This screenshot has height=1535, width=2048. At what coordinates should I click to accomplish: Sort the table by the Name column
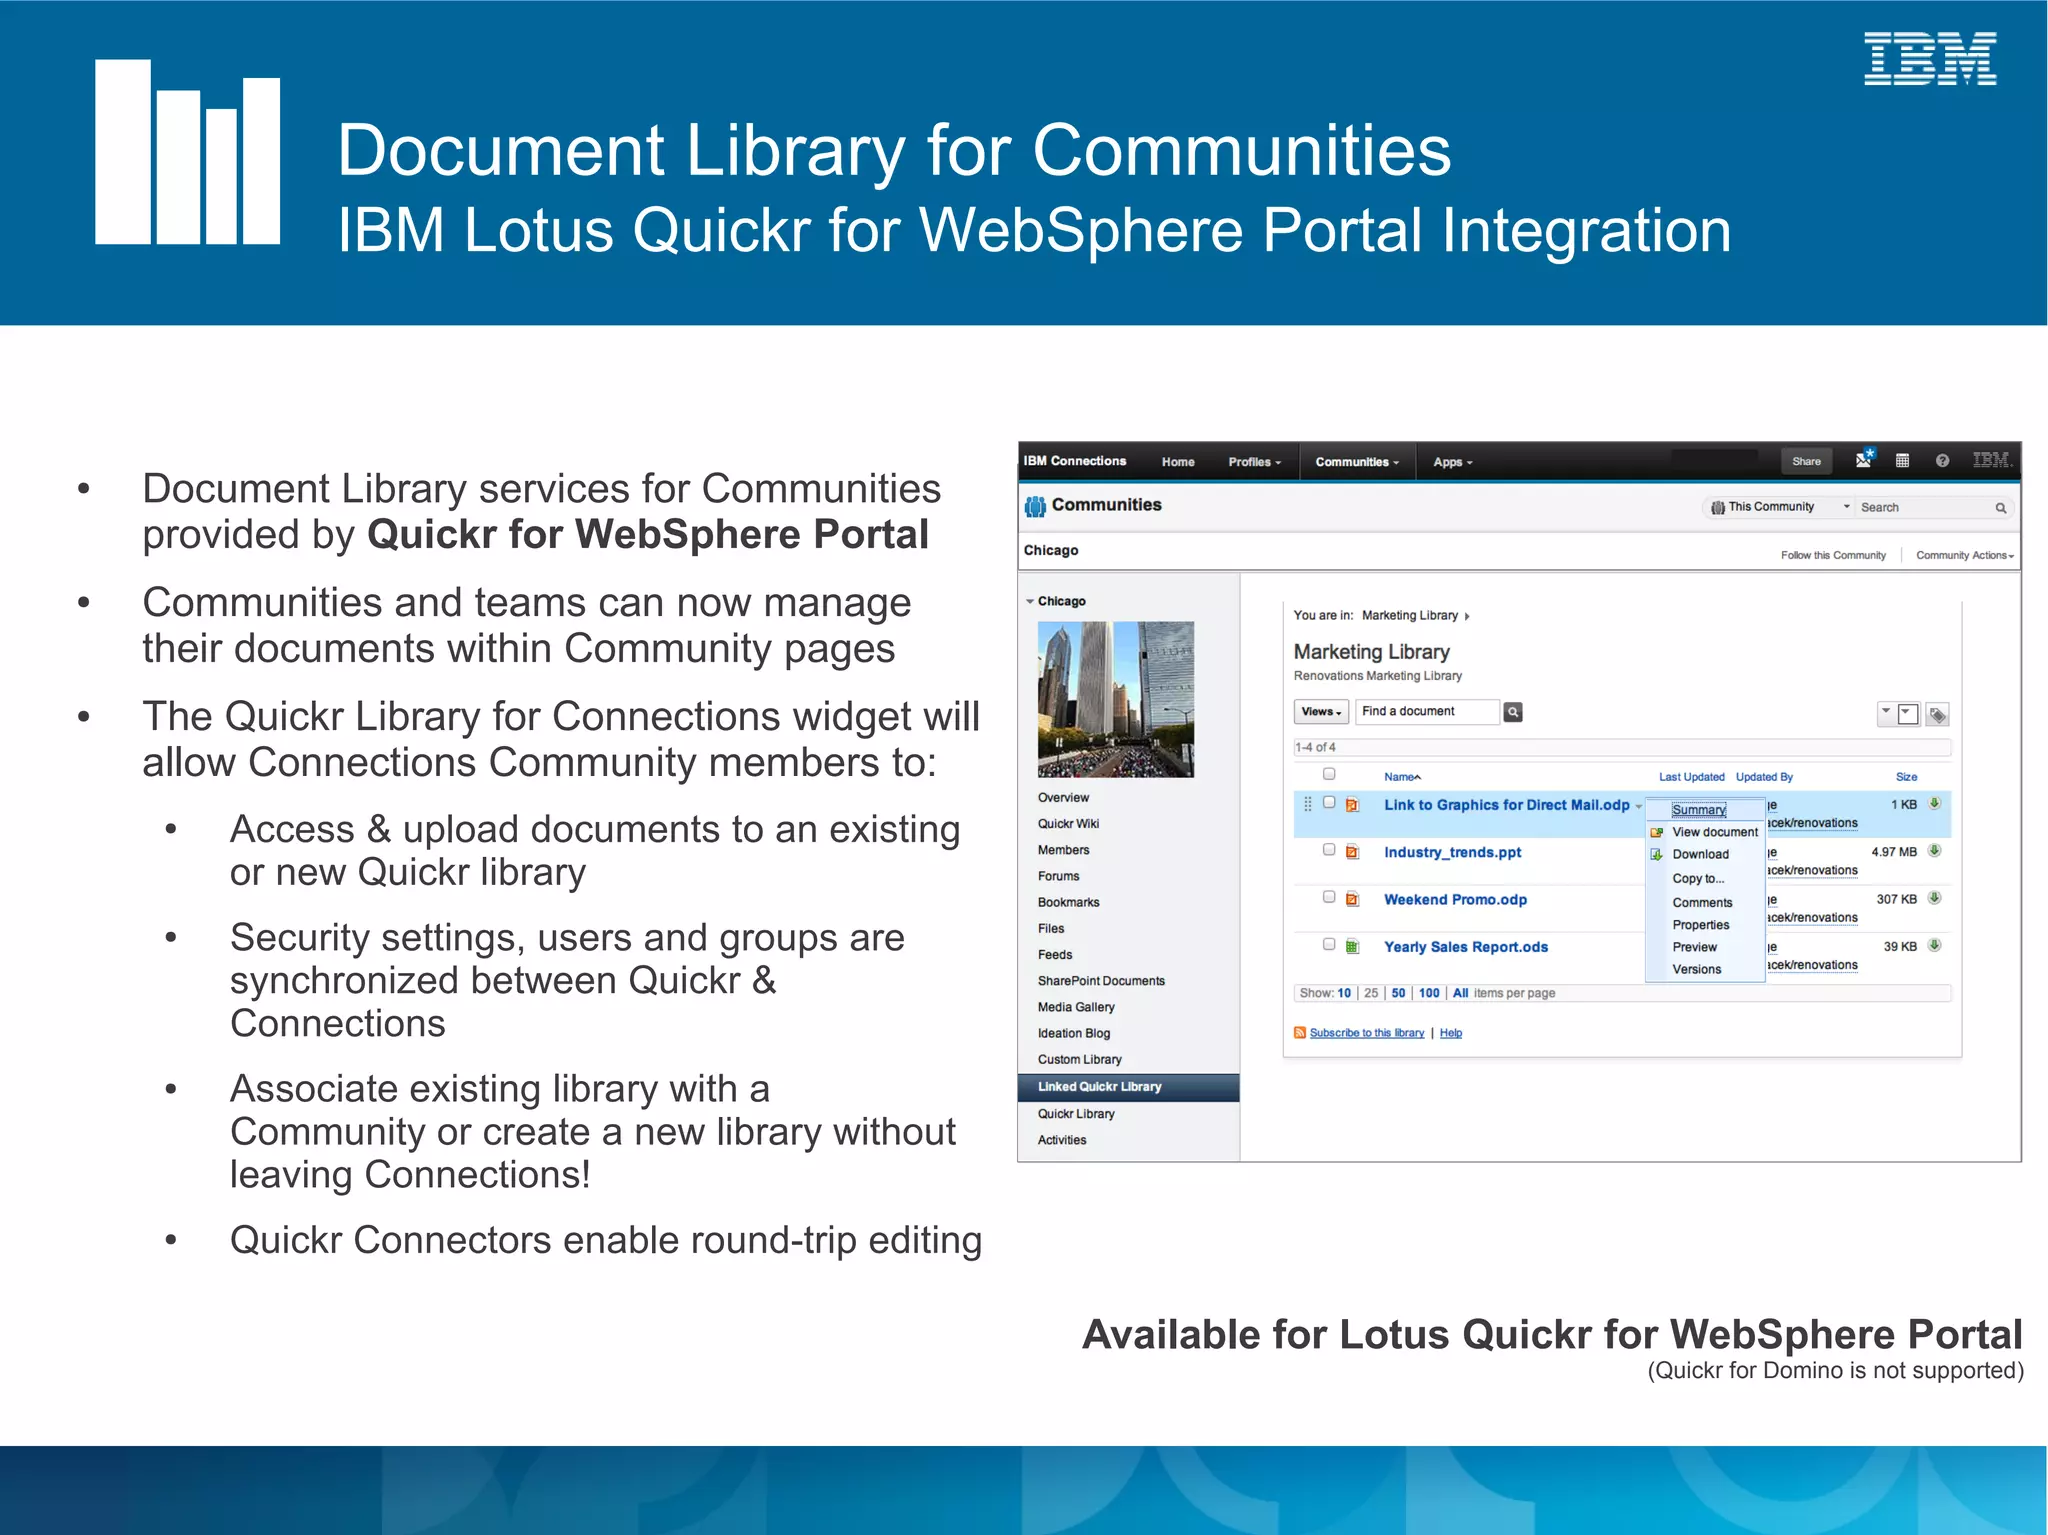(x=1402, y=777)
